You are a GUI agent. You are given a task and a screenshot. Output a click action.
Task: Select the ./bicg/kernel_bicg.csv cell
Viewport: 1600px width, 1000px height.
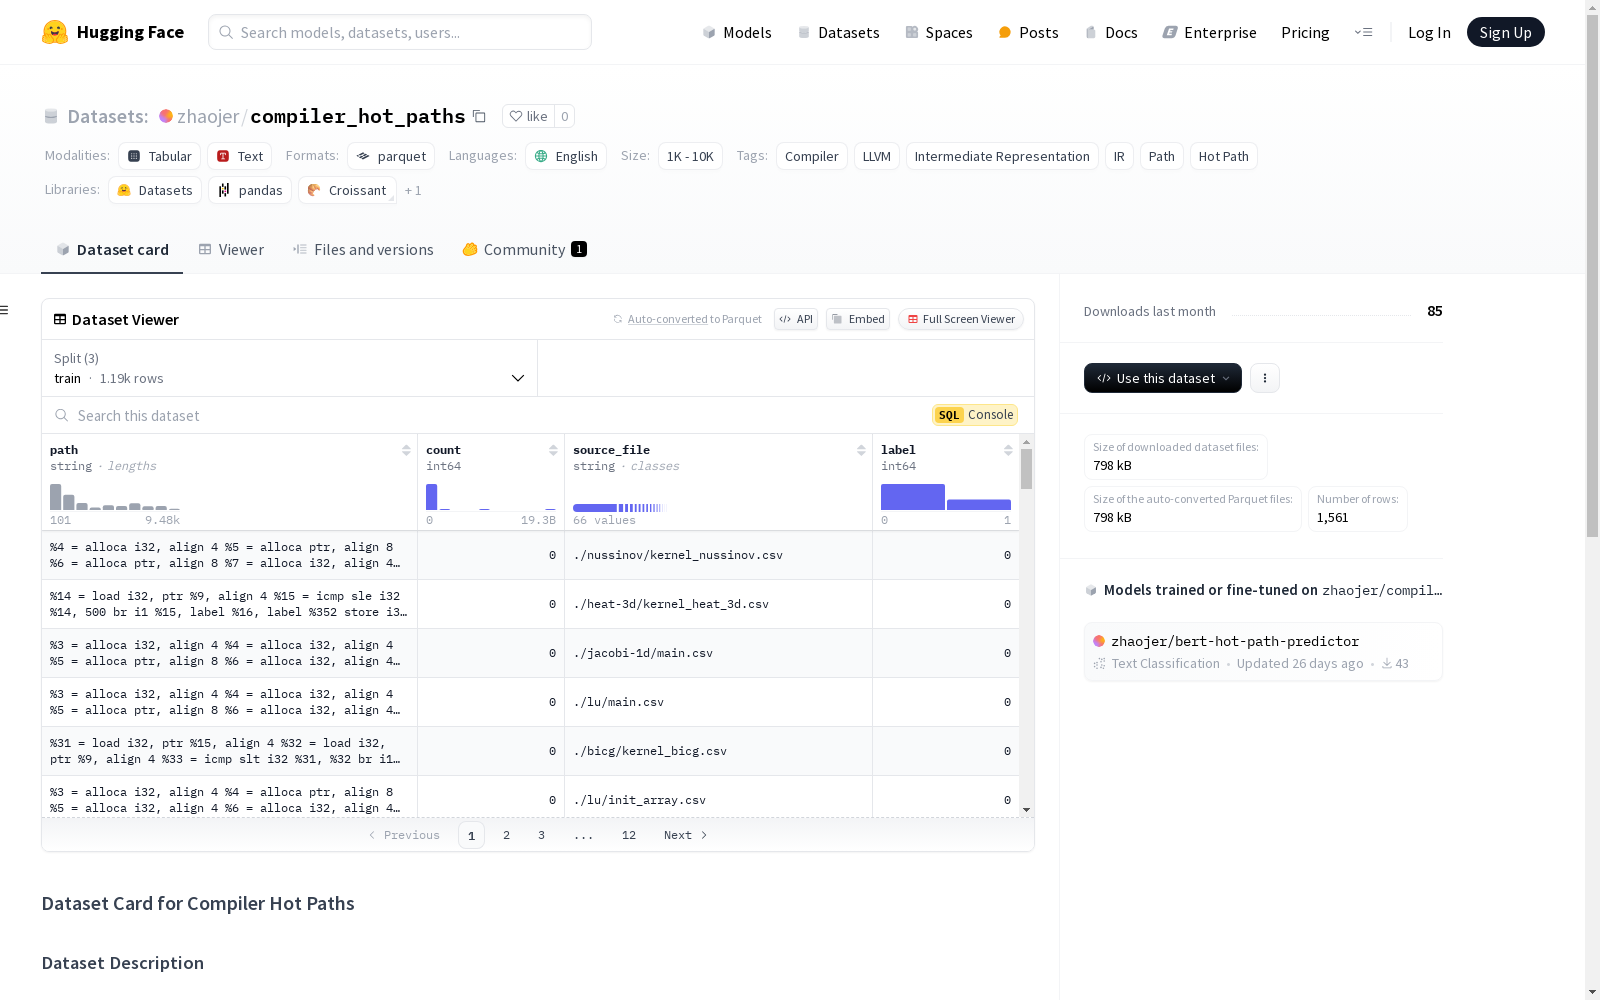719,751
